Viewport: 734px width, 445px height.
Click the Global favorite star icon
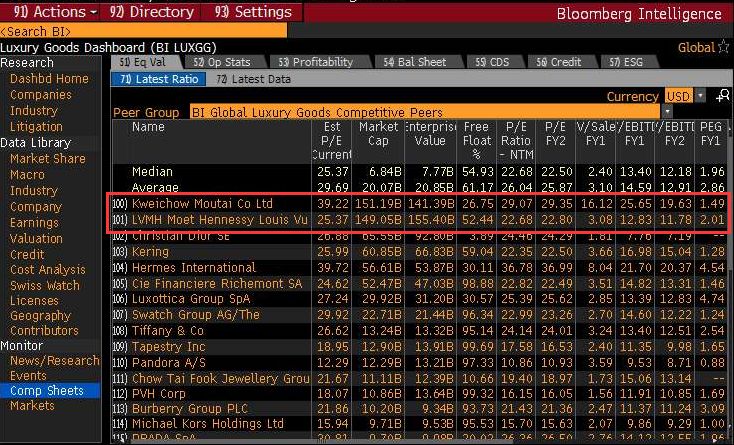724,47
